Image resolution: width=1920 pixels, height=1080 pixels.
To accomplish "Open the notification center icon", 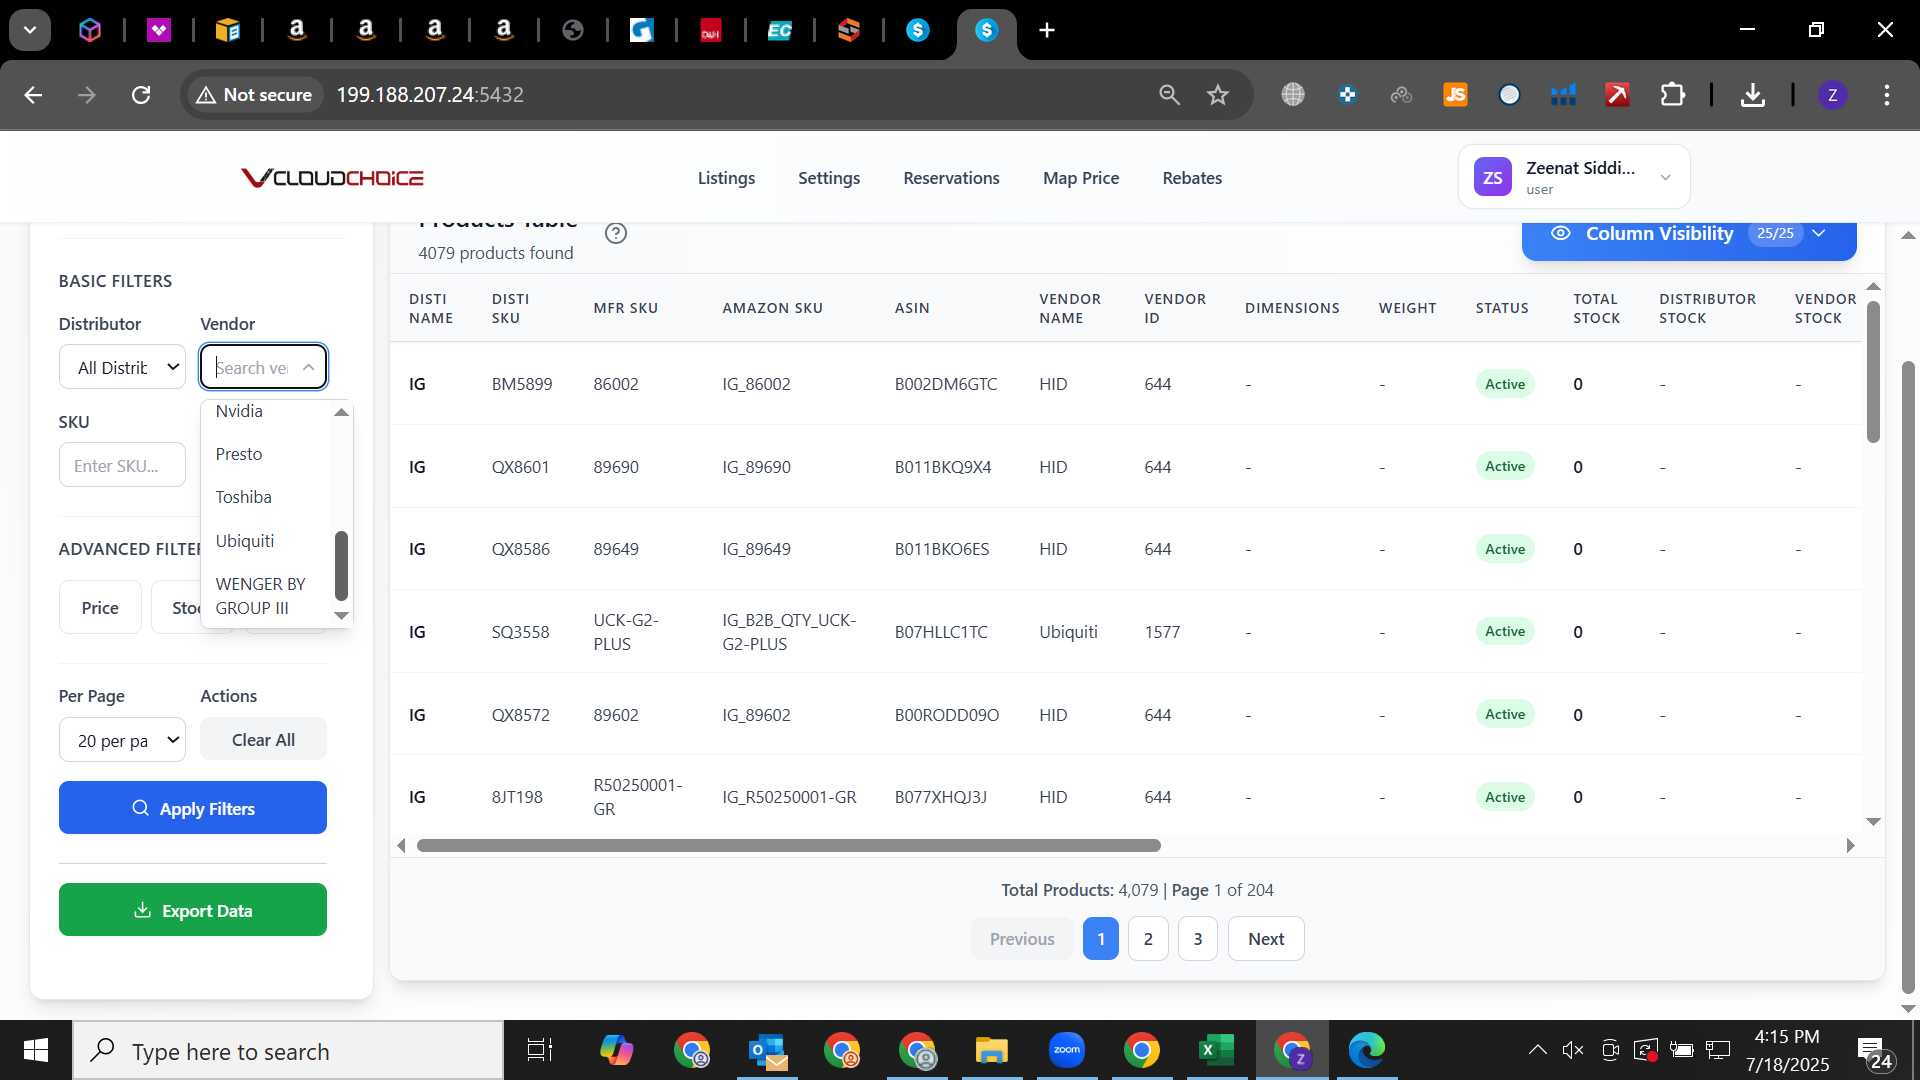I will (1875, 1052).
